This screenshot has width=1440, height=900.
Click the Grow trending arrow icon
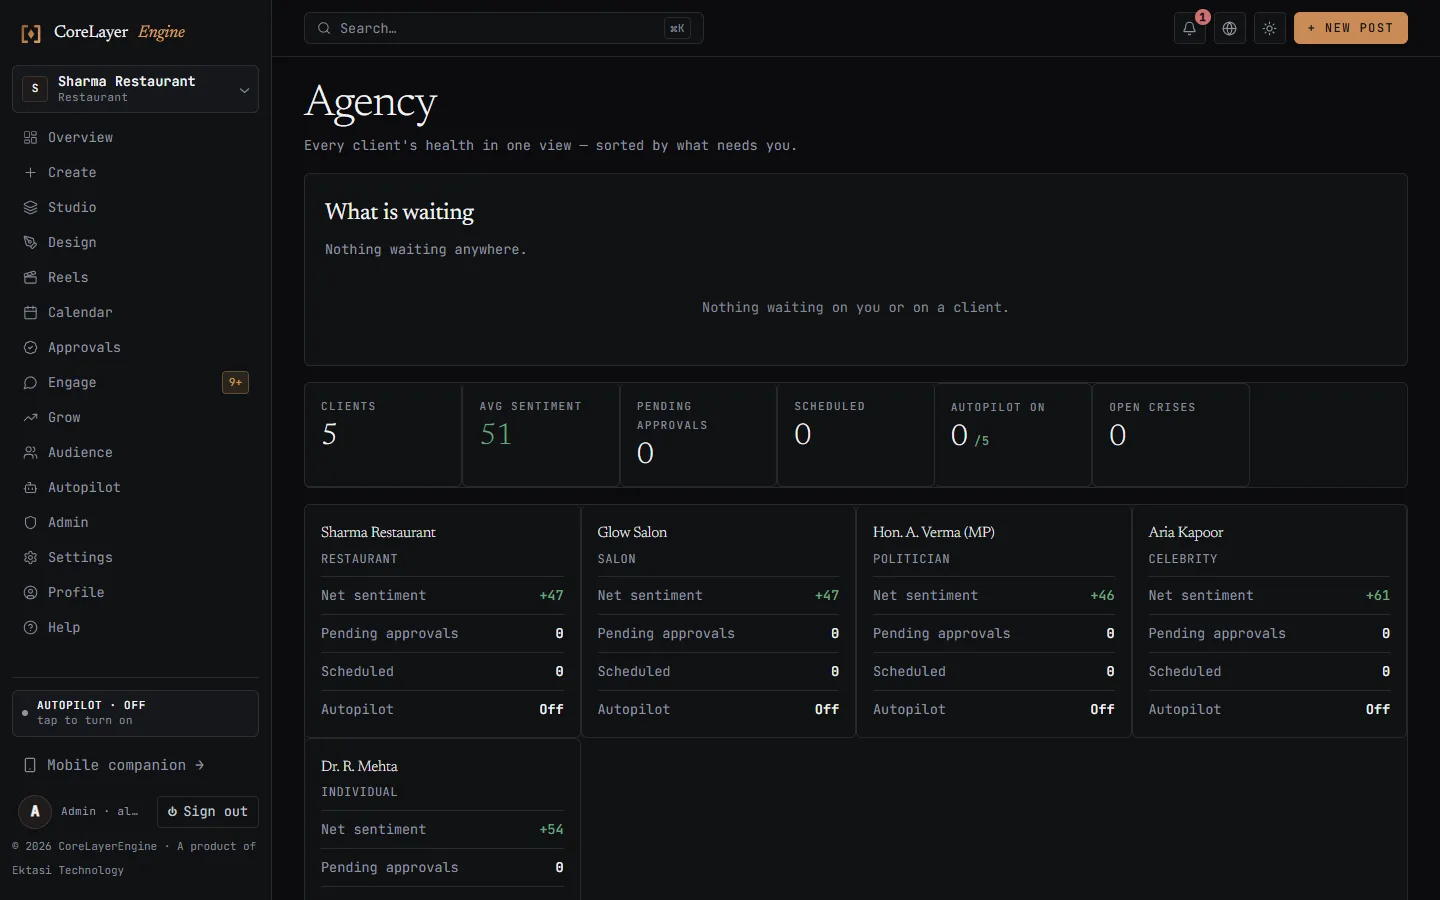(x=30, y=417)
